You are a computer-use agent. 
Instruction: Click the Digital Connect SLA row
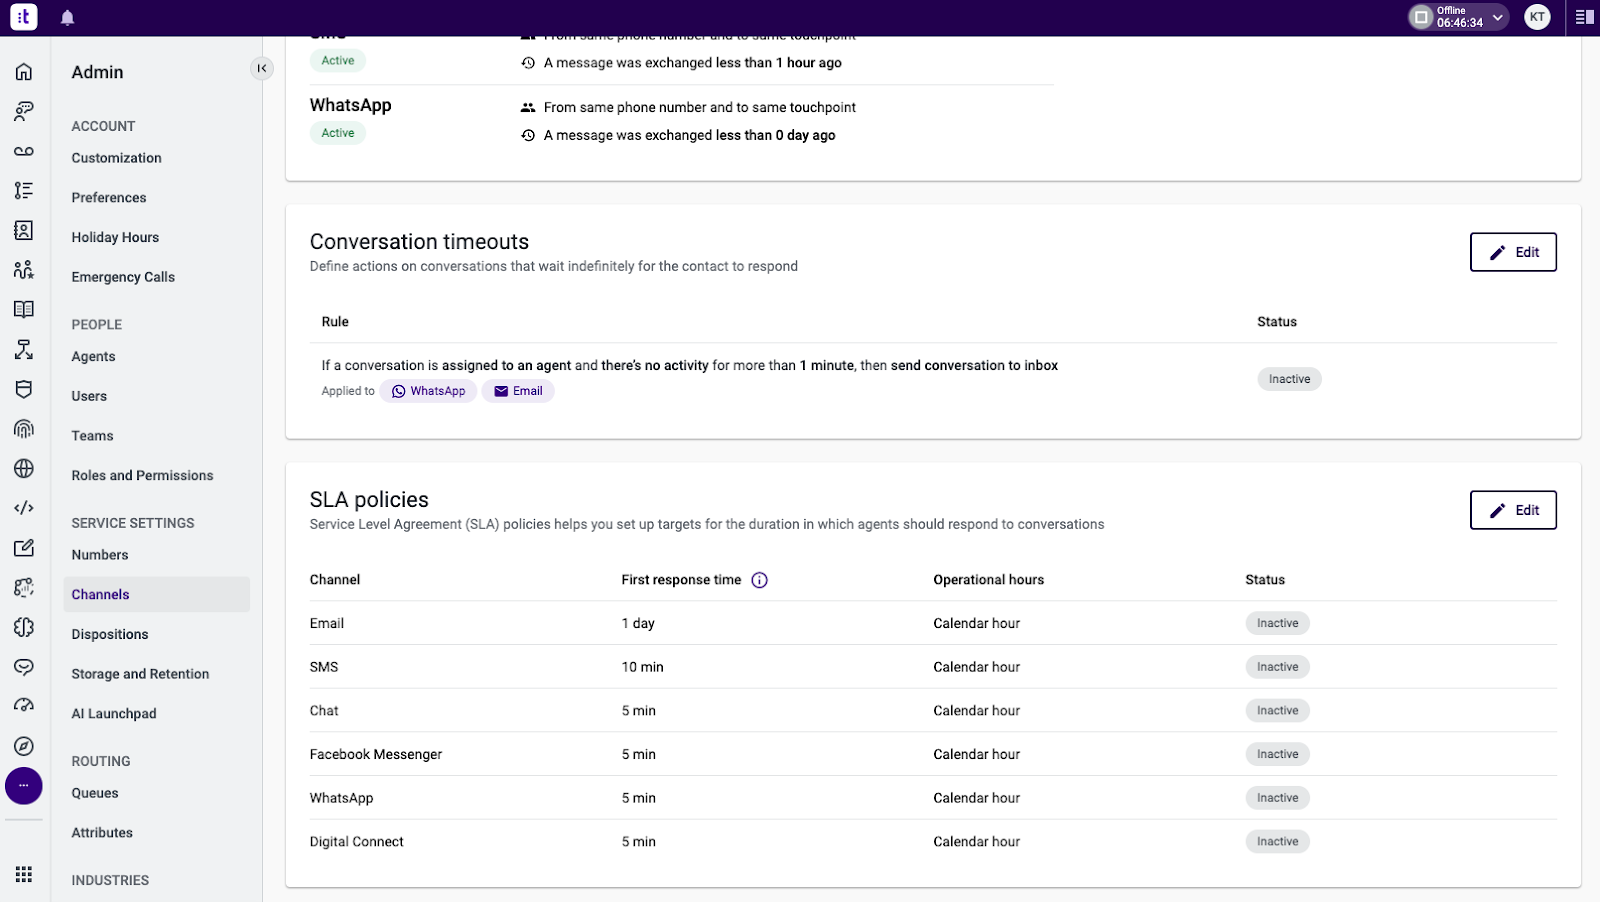[x=933, y=842]
